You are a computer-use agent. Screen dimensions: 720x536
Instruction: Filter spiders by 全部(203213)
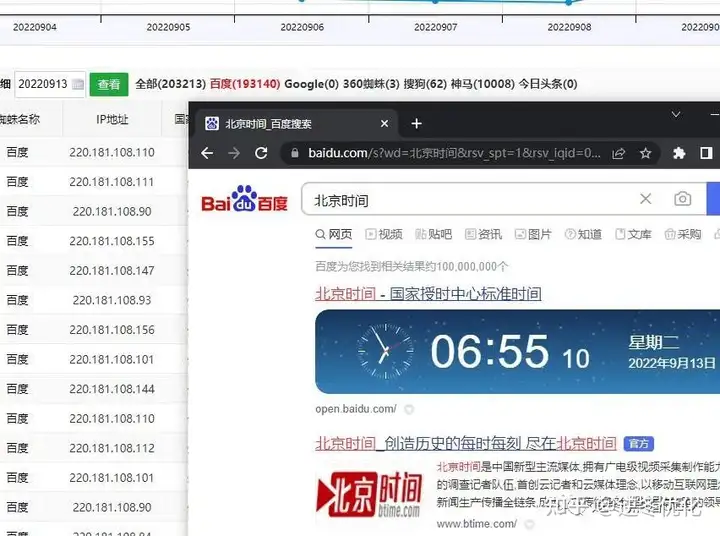(170, 84)
